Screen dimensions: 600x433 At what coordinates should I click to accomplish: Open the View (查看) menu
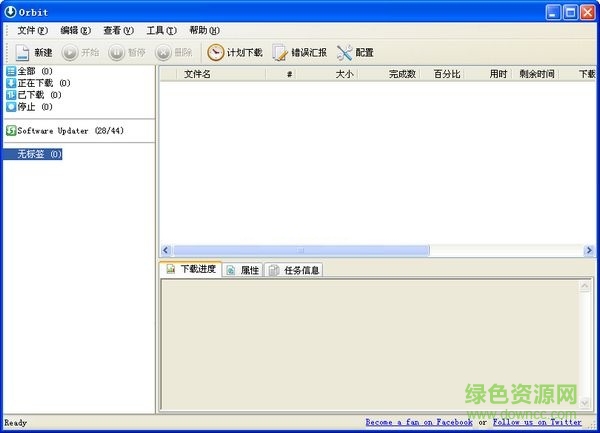point(118,30)
